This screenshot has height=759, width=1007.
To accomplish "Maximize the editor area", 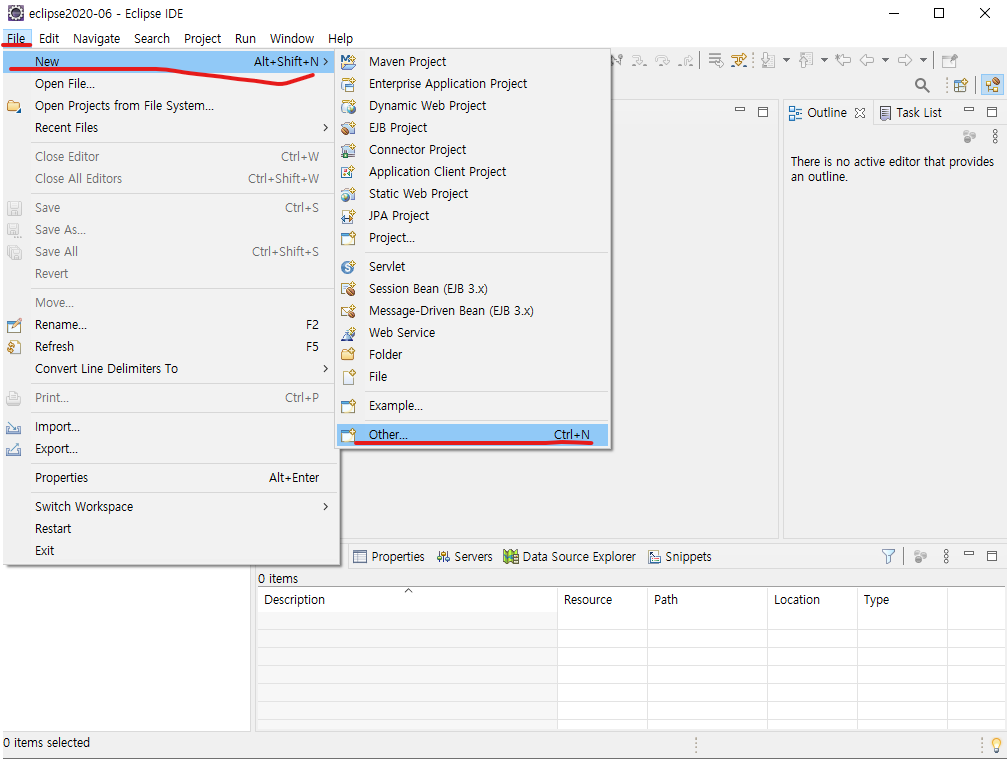I will [763, 112].
